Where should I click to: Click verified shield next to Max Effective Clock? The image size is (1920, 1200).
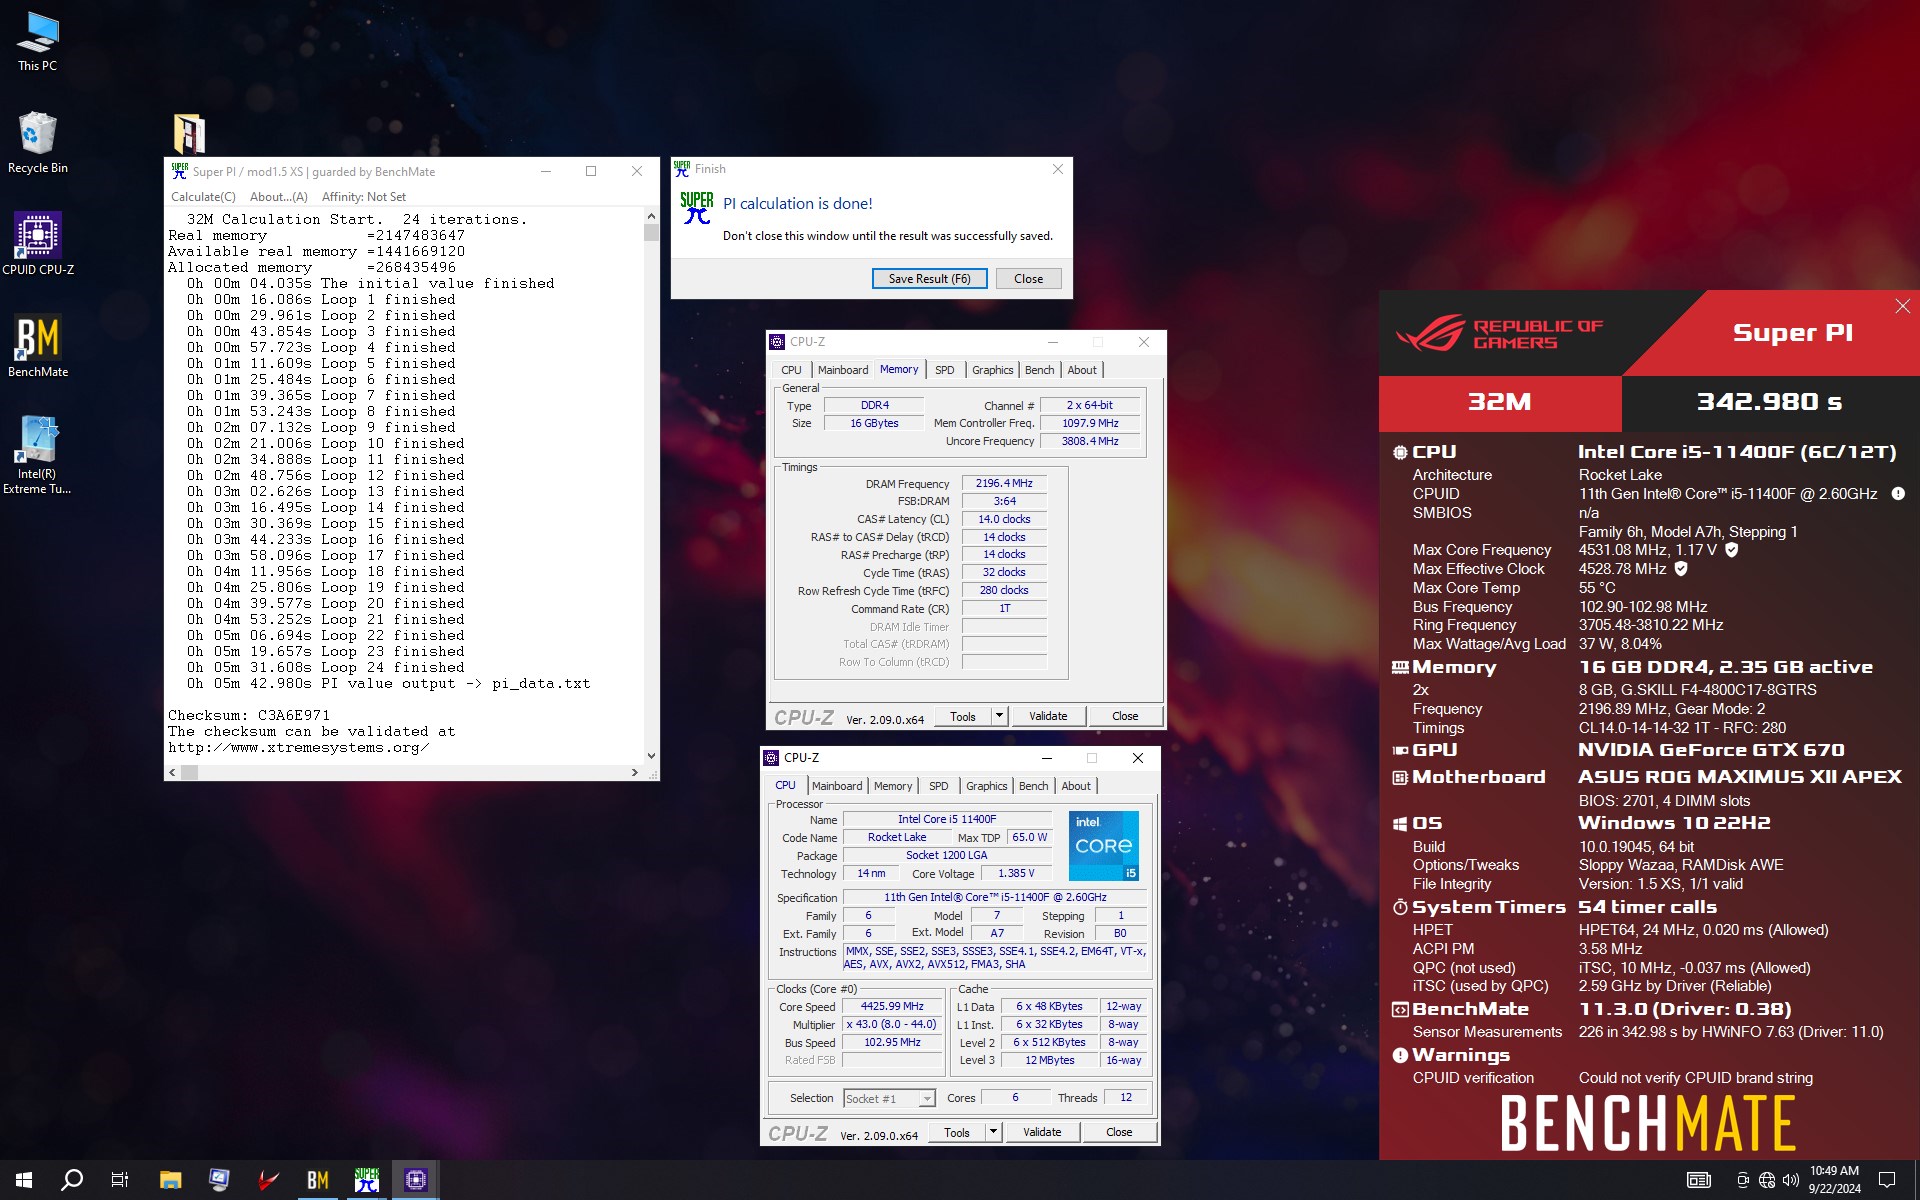1681,569
